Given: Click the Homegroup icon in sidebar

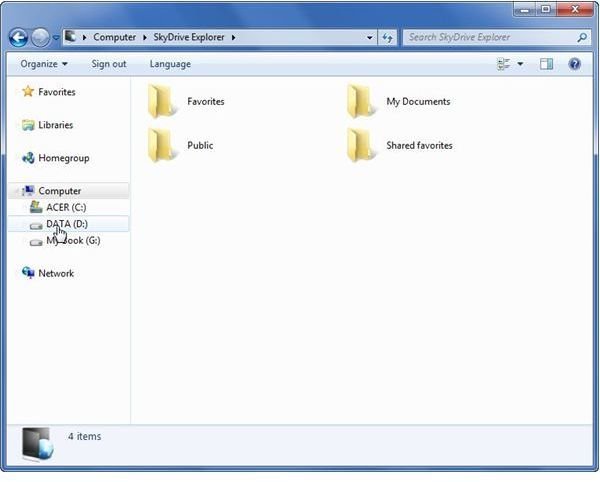Looking at the screenshot, I should tap(28, 158).
